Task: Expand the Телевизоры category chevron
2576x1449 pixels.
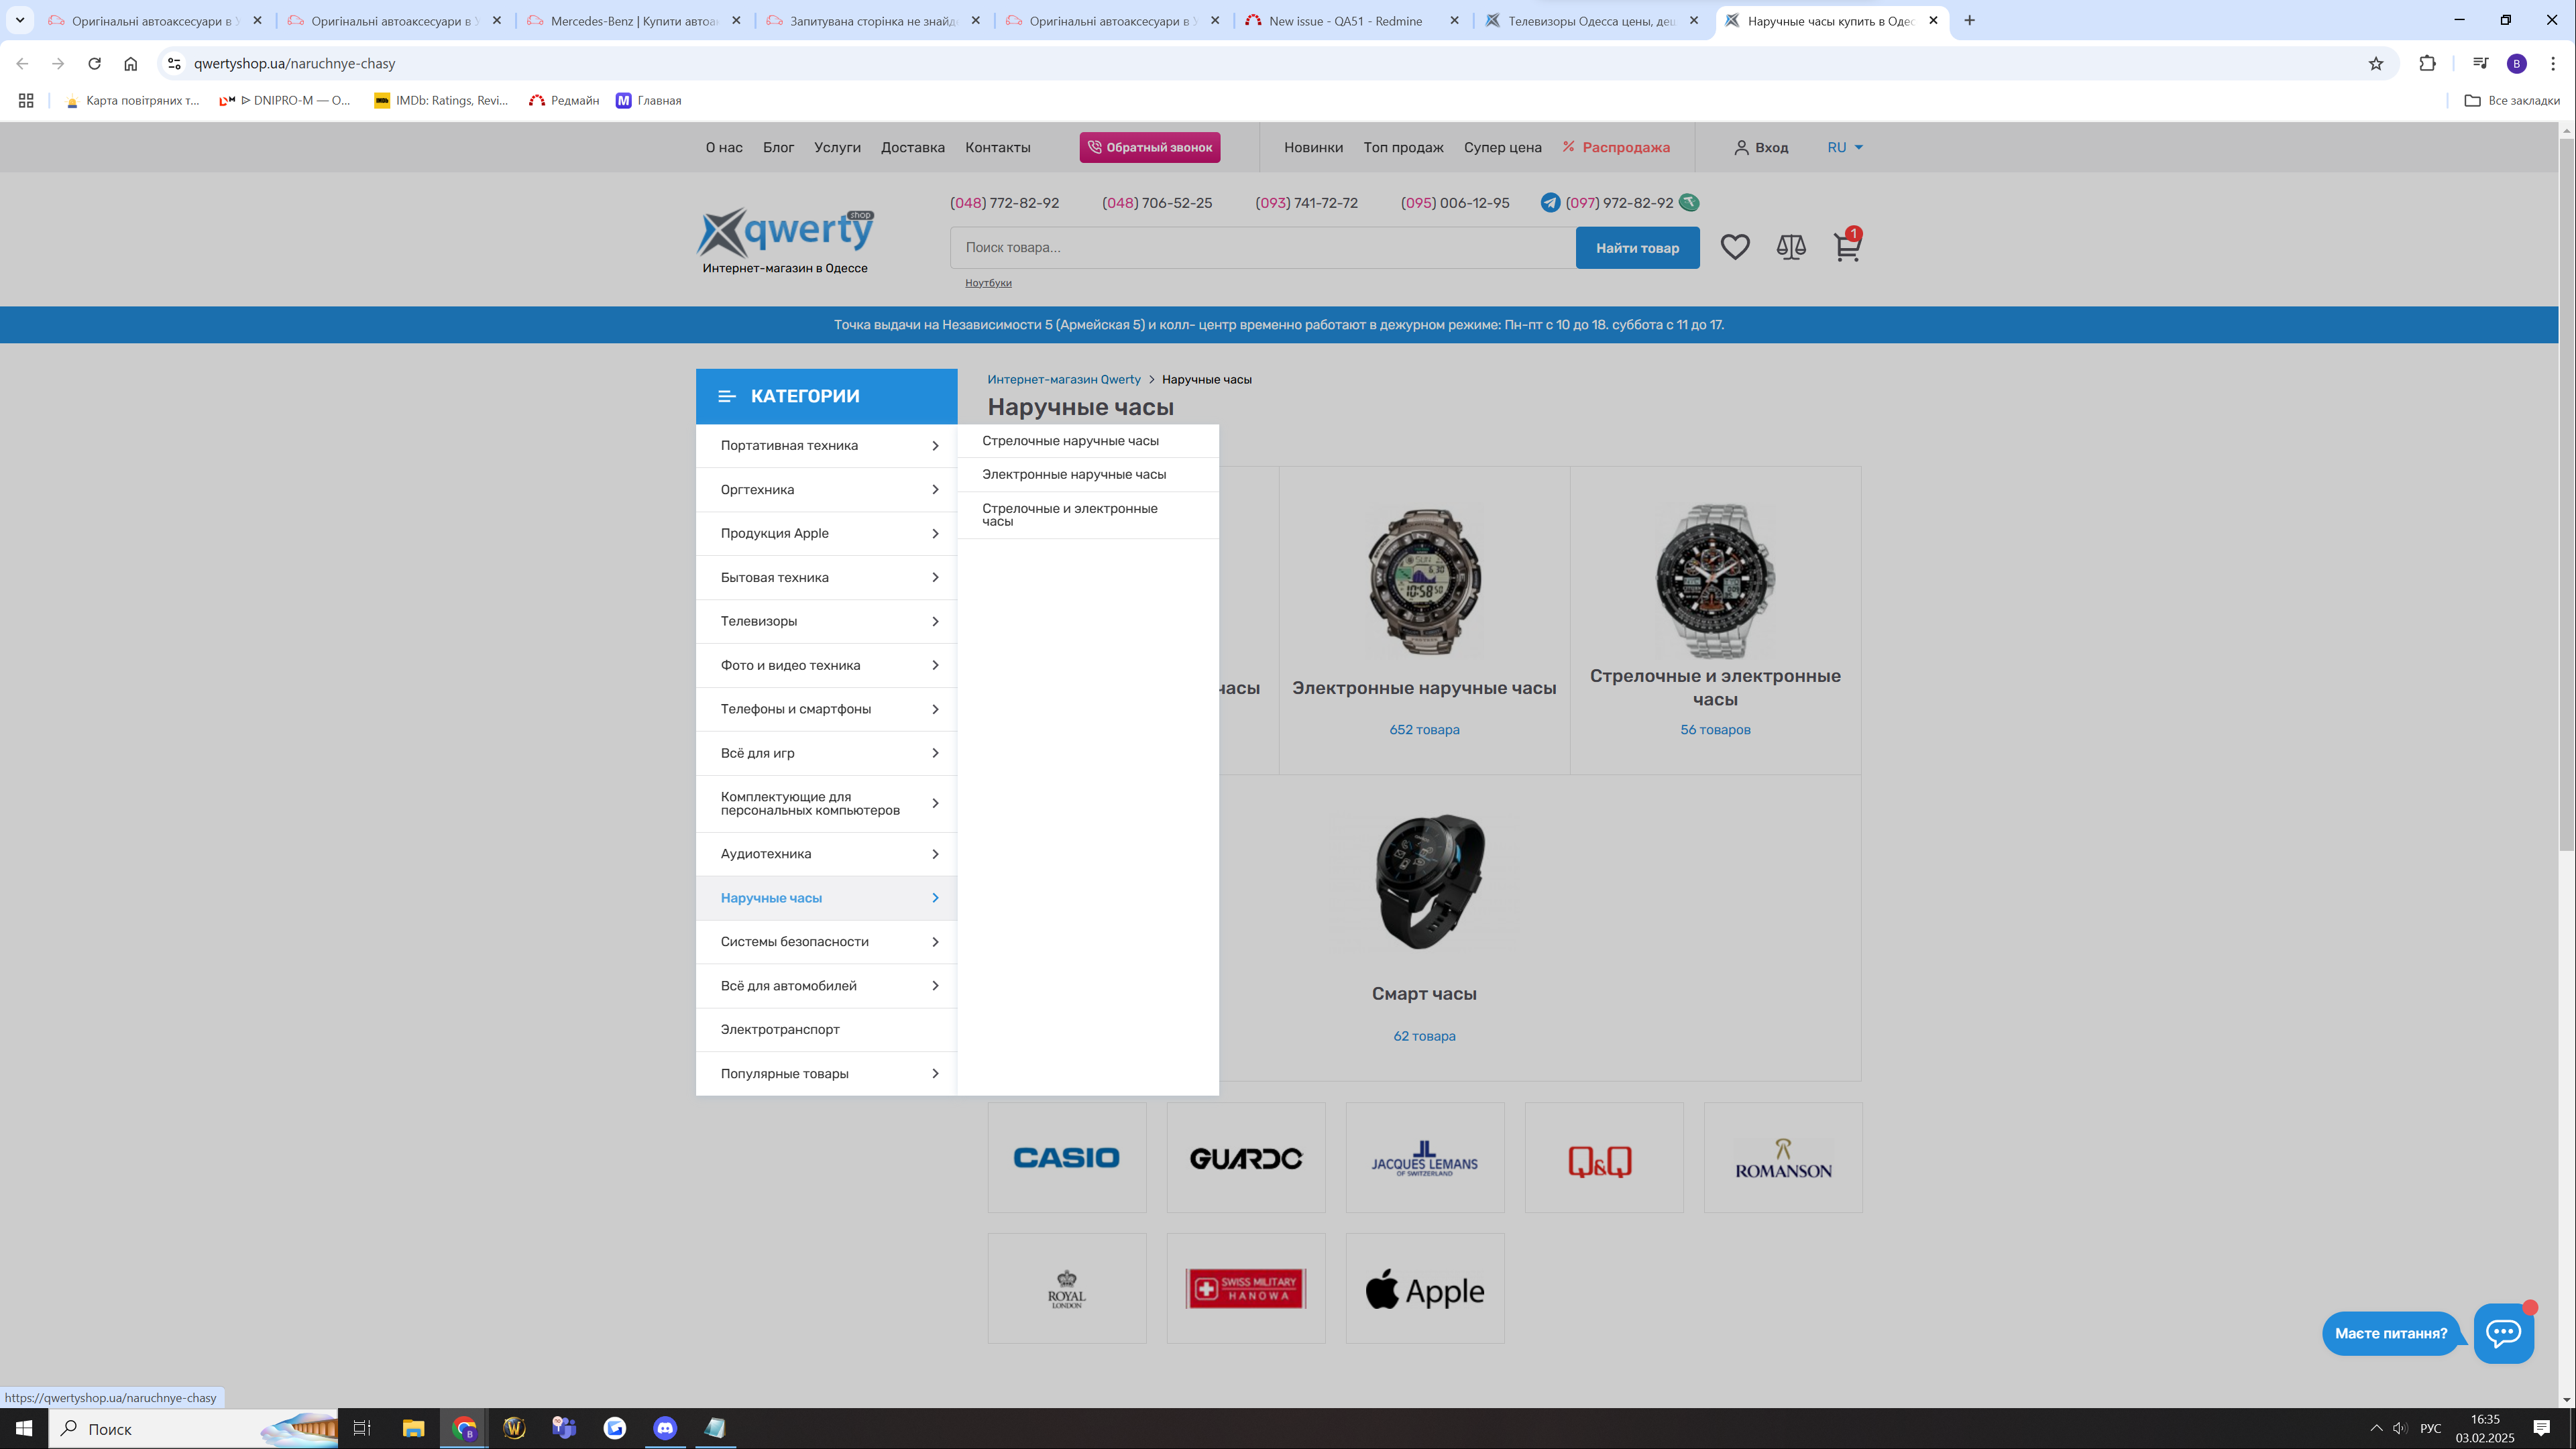Action: click(935, 621)
